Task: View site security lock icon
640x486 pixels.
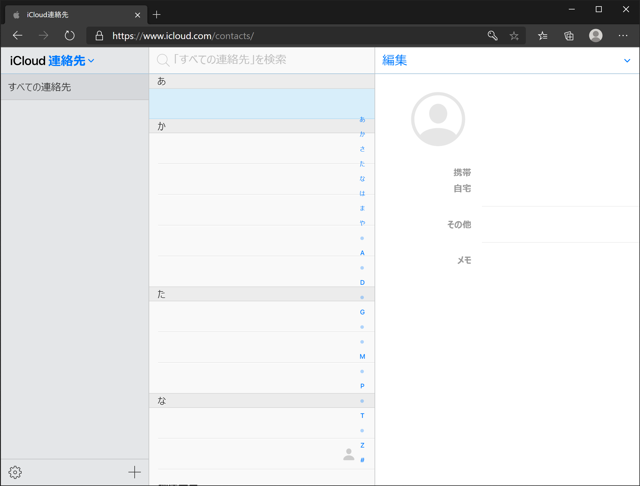Action: 99,36
